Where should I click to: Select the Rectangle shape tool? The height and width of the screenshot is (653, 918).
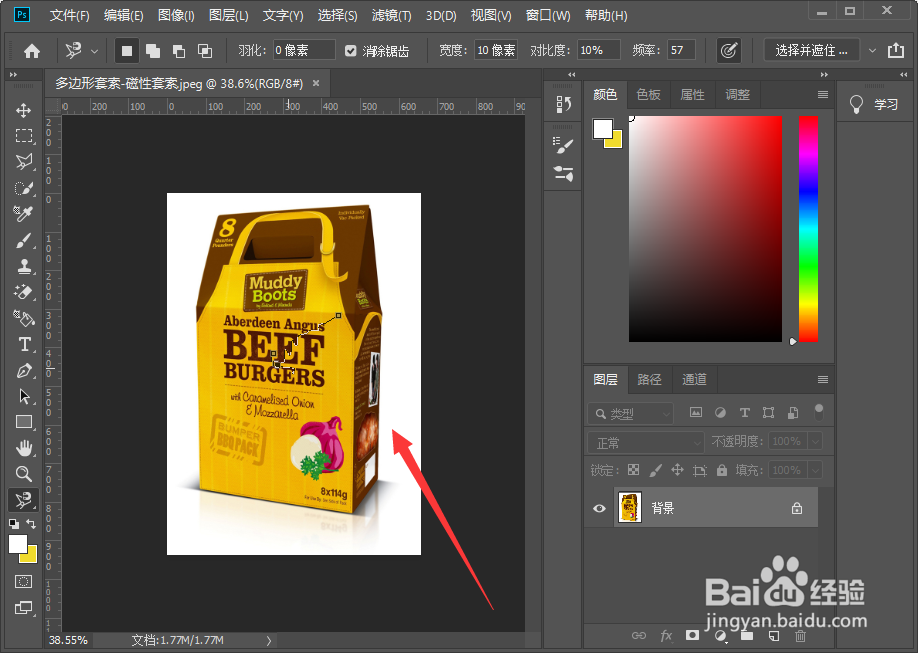(23, 422)
